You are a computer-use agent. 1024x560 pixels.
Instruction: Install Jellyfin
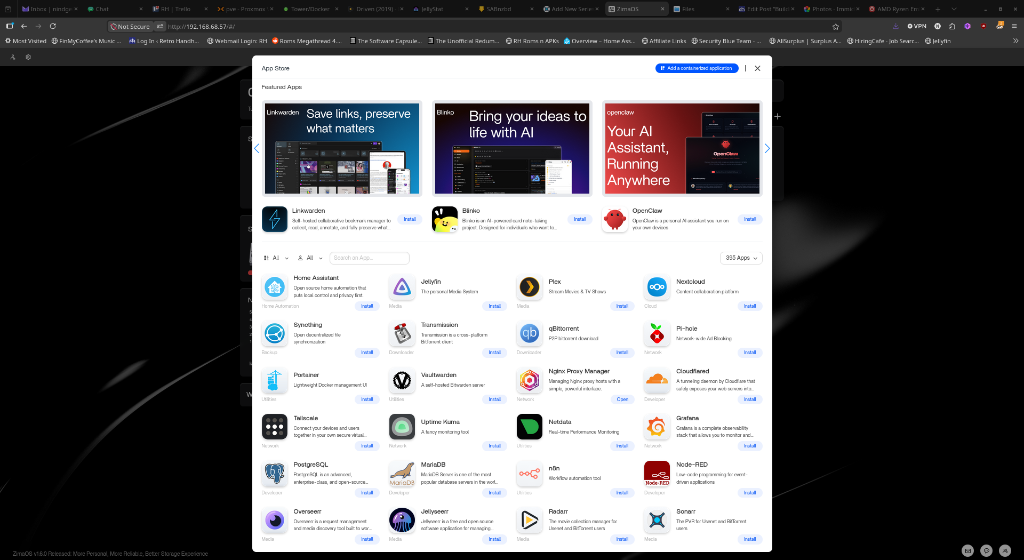point(494,306)
